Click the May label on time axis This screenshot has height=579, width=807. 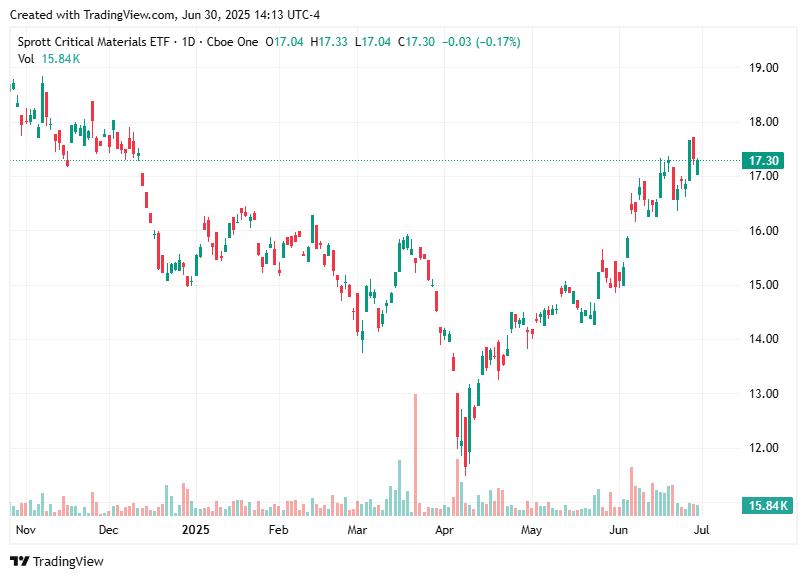tap(532, 530)
